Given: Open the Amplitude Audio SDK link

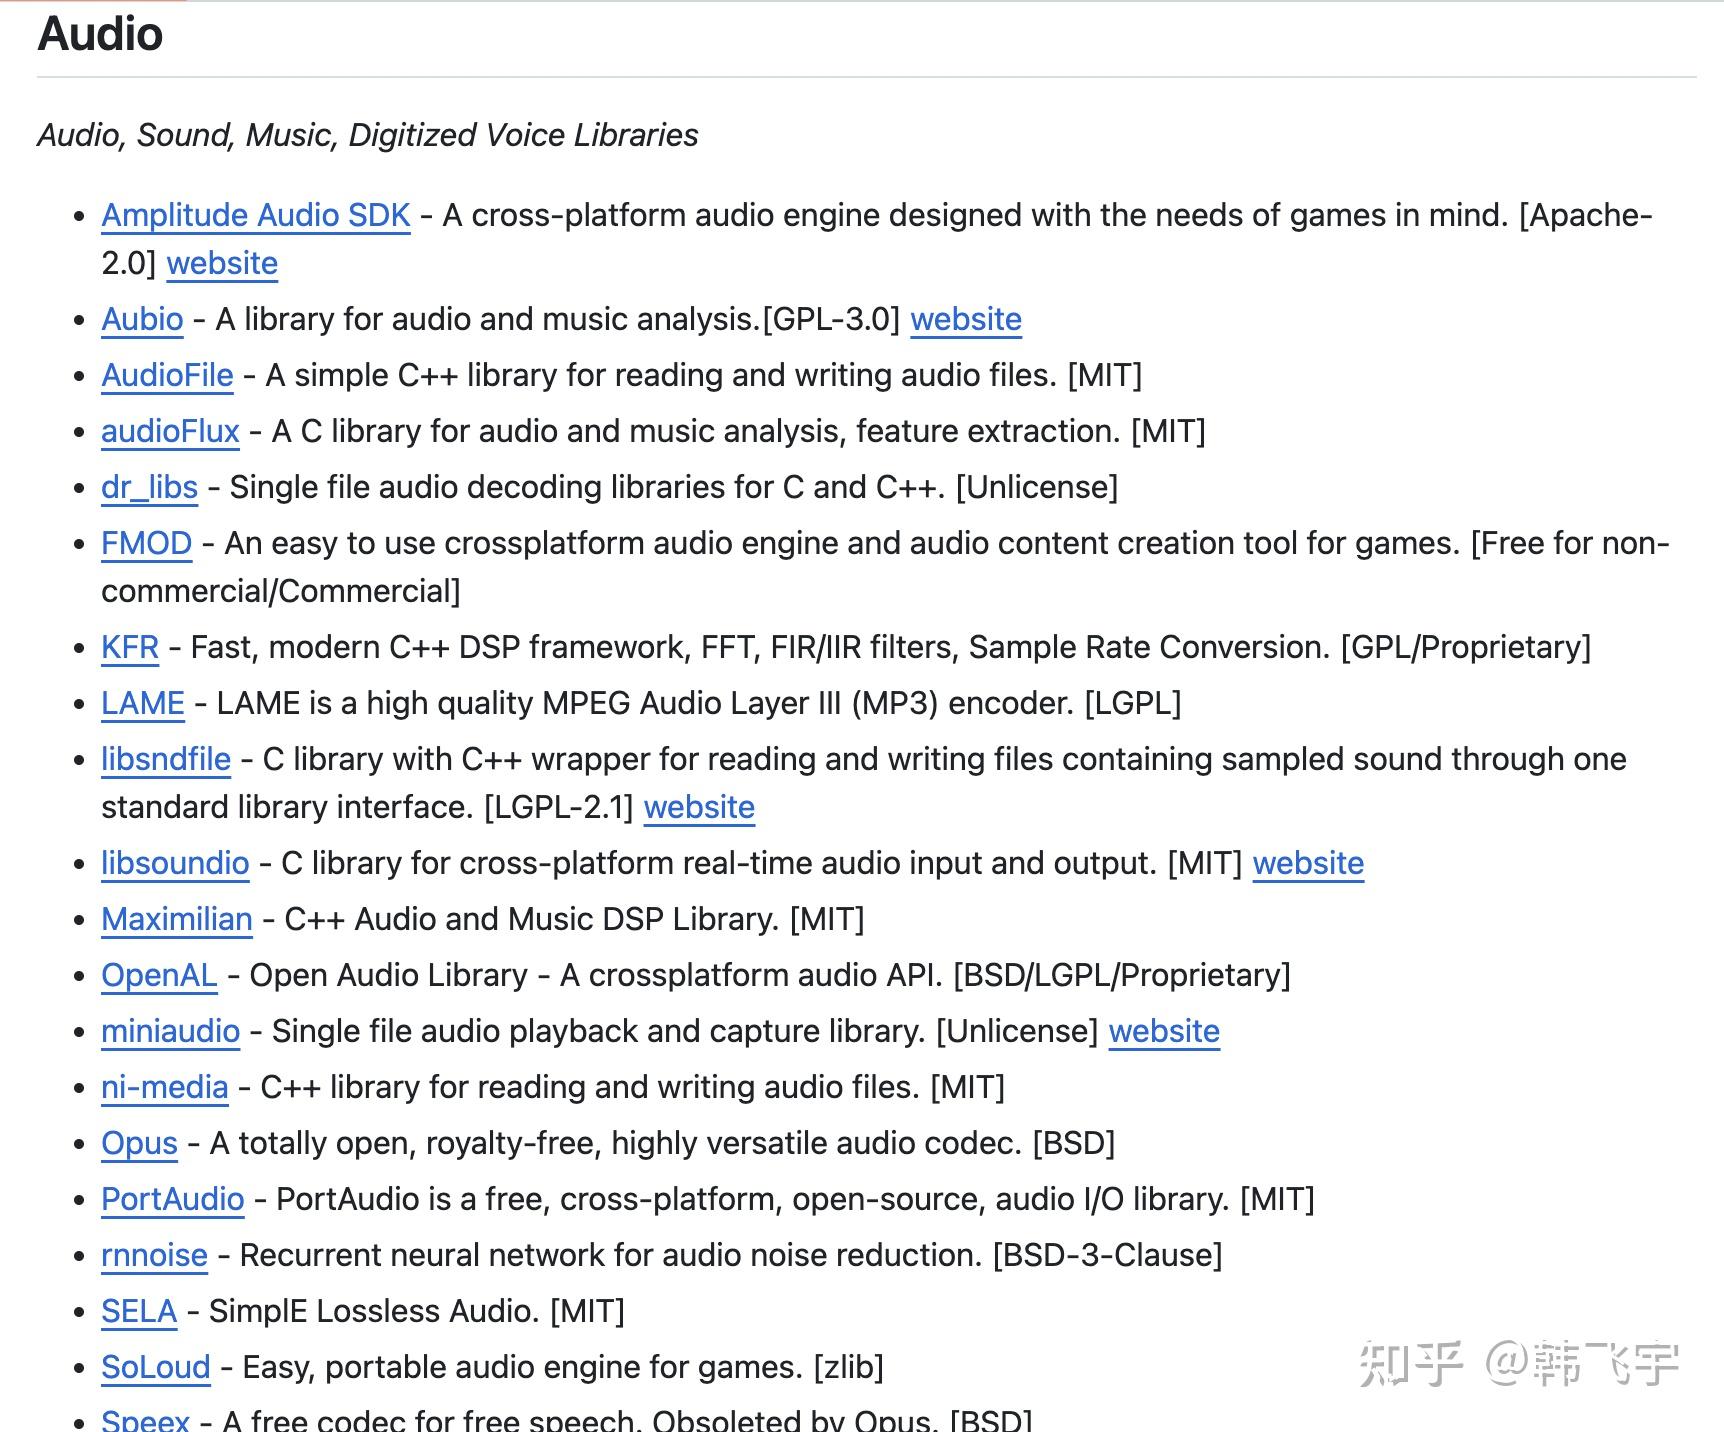Looking at the screenshot, I should (253, 216).
